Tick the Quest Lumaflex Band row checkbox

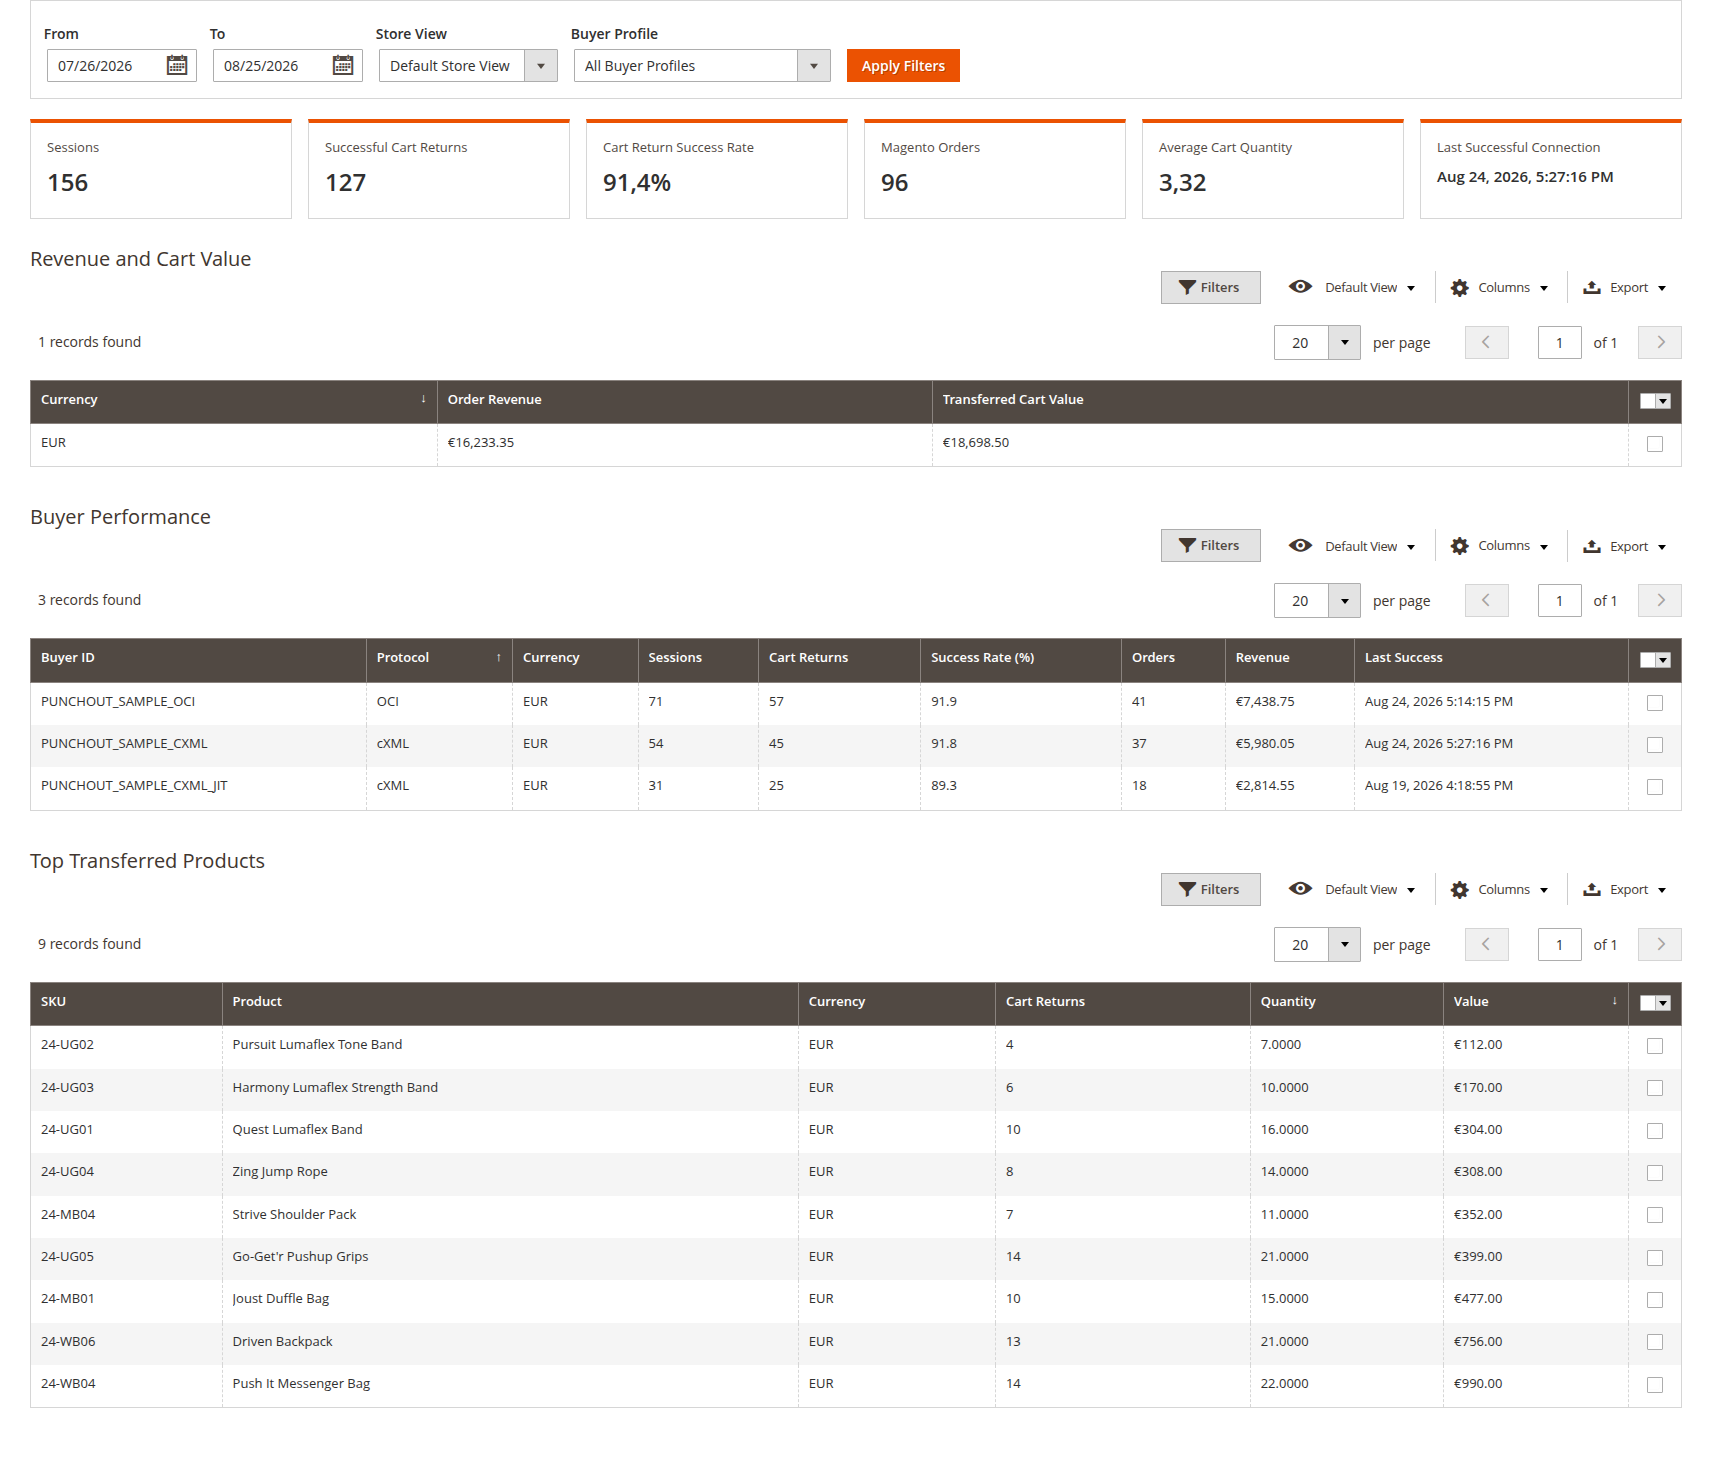pos(1655,1131)
